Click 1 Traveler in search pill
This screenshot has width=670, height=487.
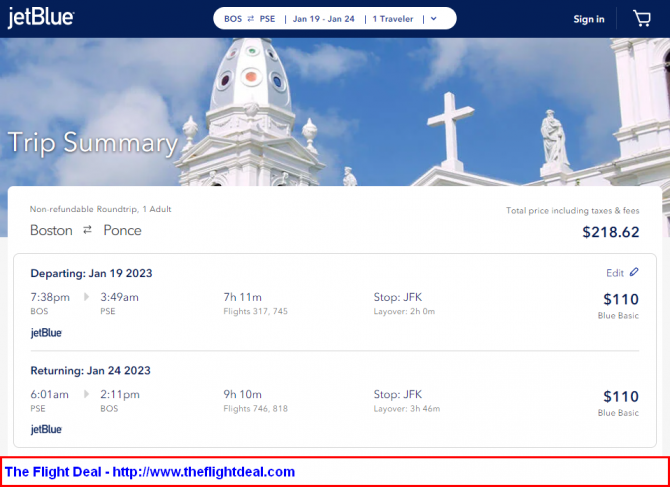click(x=393, y=19)
